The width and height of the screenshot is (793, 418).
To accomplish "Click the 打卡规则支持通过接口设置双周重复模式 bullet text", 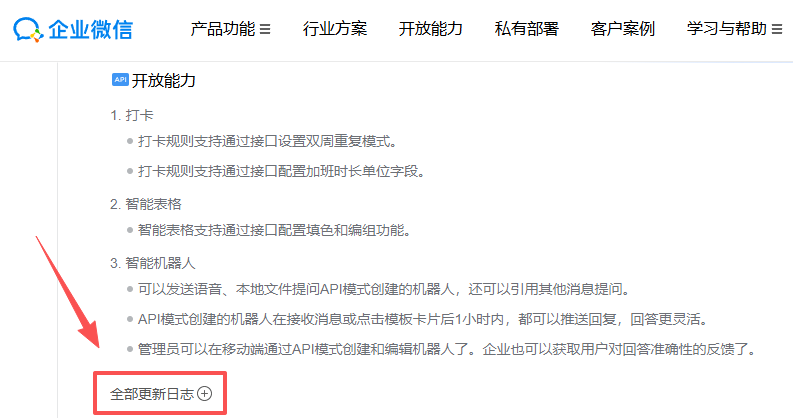I will click(268, 142).
